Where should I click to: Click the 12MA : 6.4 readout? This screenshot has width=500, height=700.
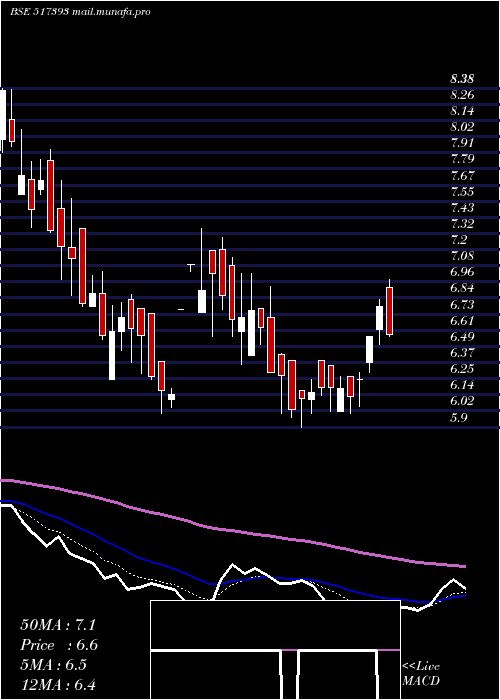pyautogui.click(x=58, y=685)
